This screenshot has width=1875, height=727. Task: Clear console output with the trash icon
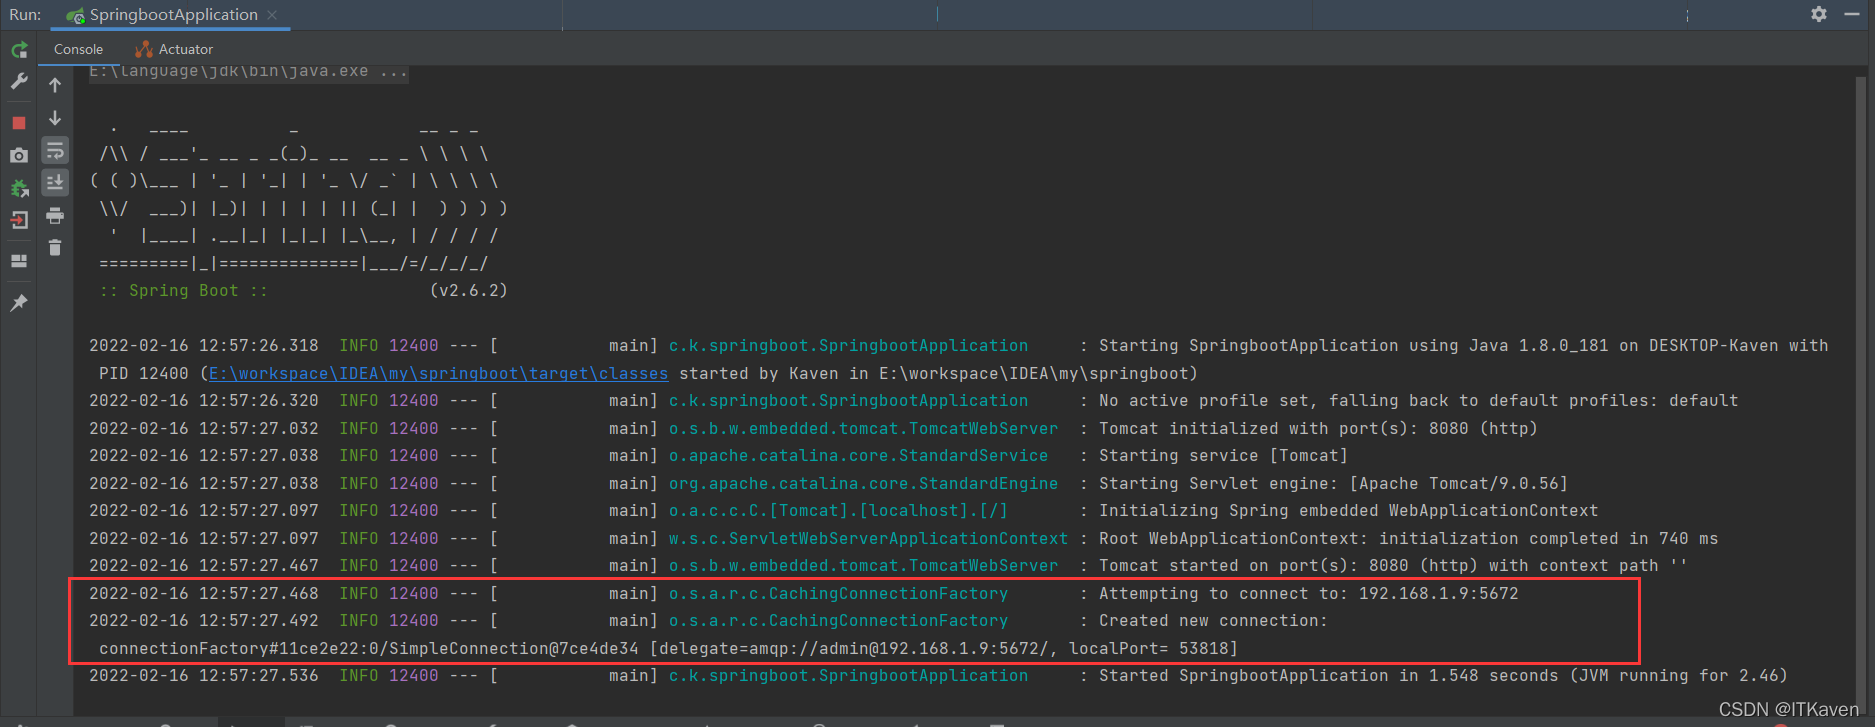click(x=55, y=247)
